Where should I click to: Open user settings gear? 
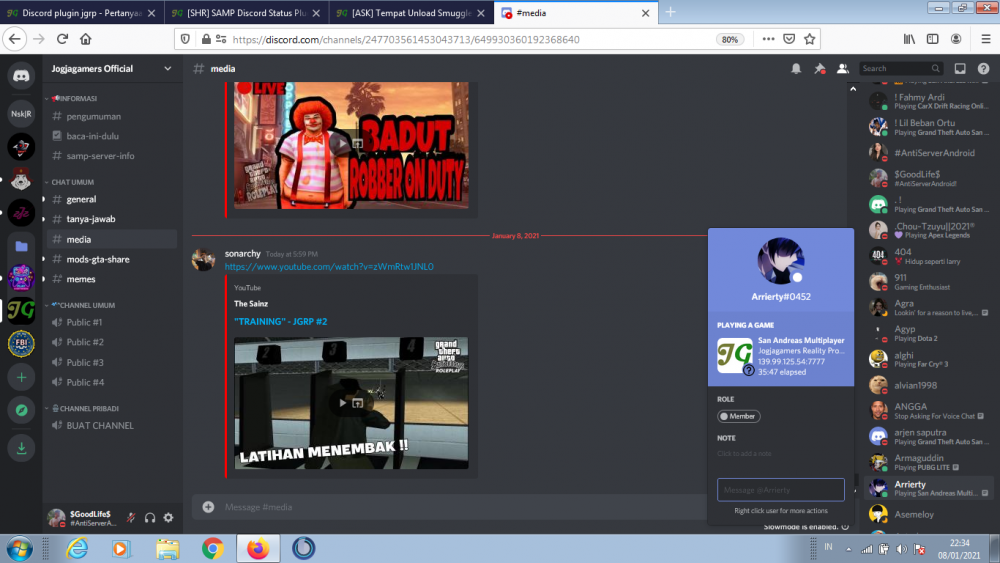coord(168,518)
